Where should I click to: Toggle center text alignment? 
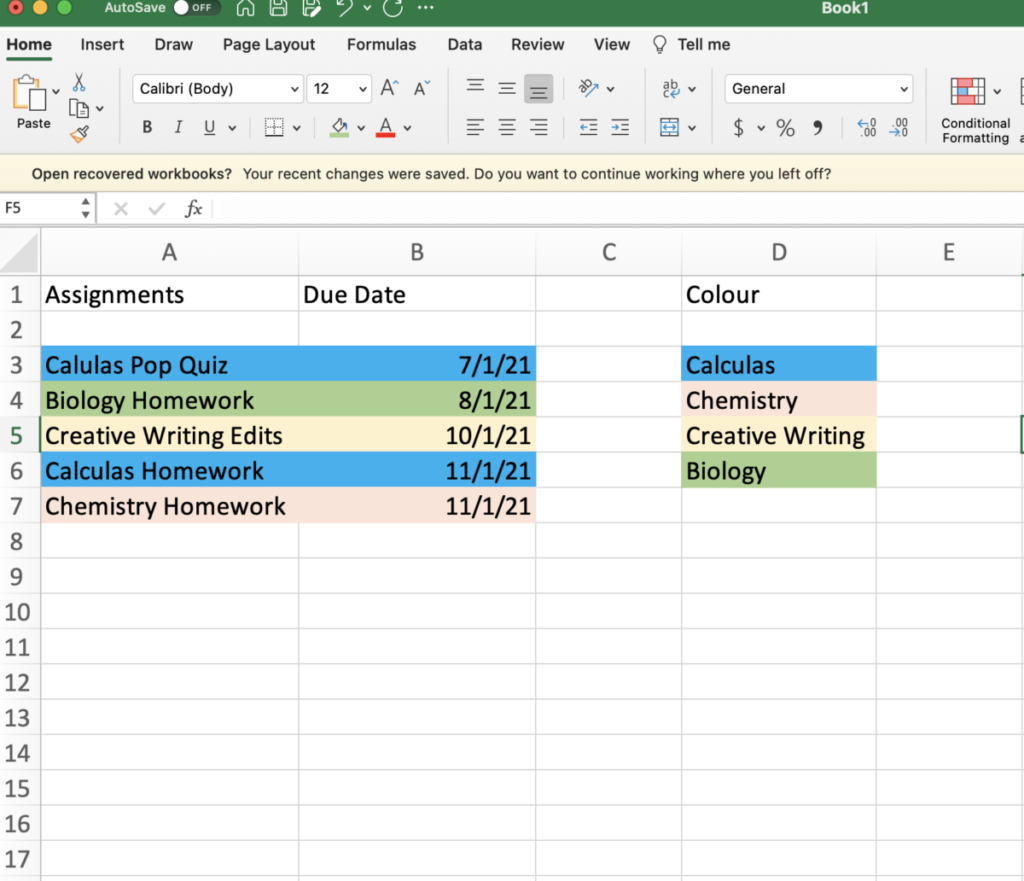(507, 127)
